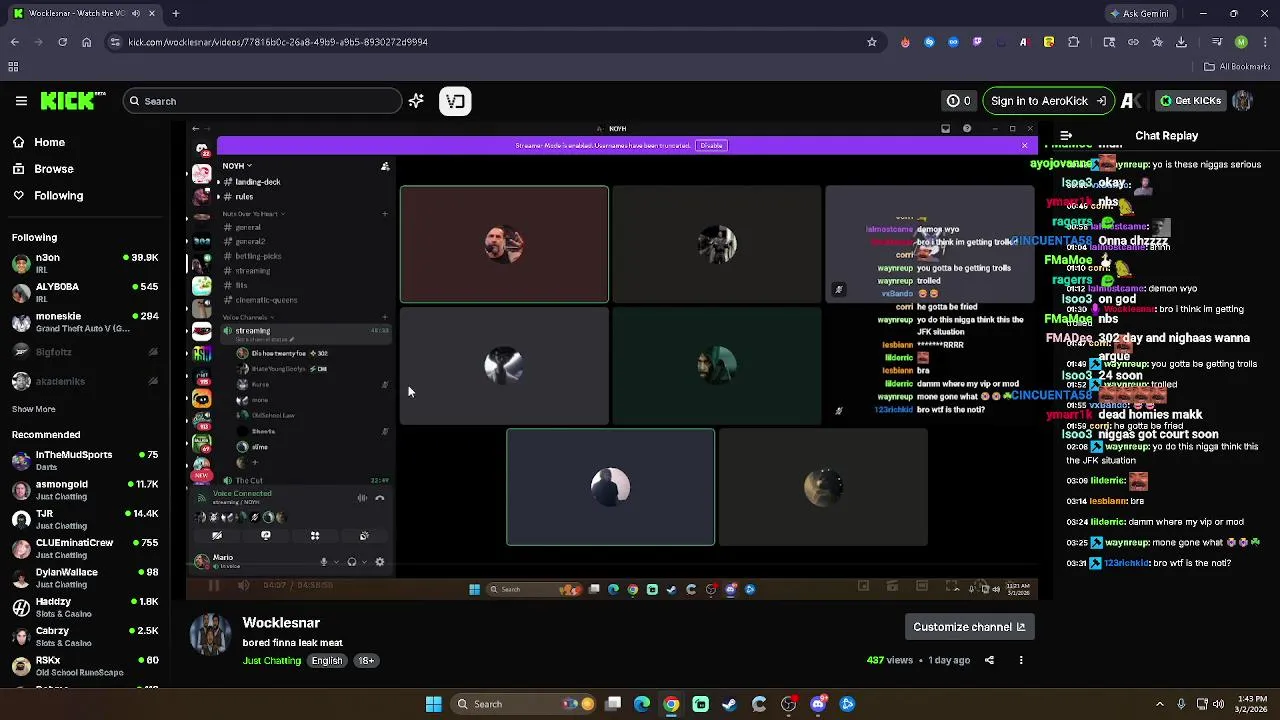Click Customize channel button
This screenshot has width=1280, height=720.
969,627
